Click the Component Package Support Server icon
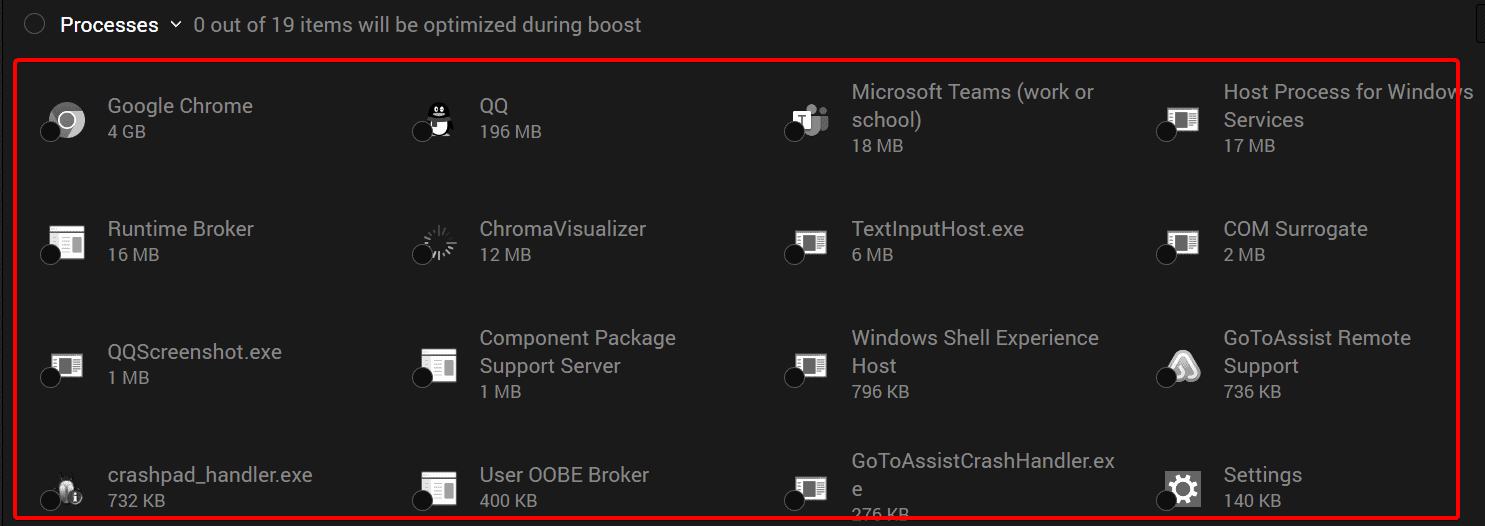Viewport: 1485px width, 526px height. (x=439, y=365)
